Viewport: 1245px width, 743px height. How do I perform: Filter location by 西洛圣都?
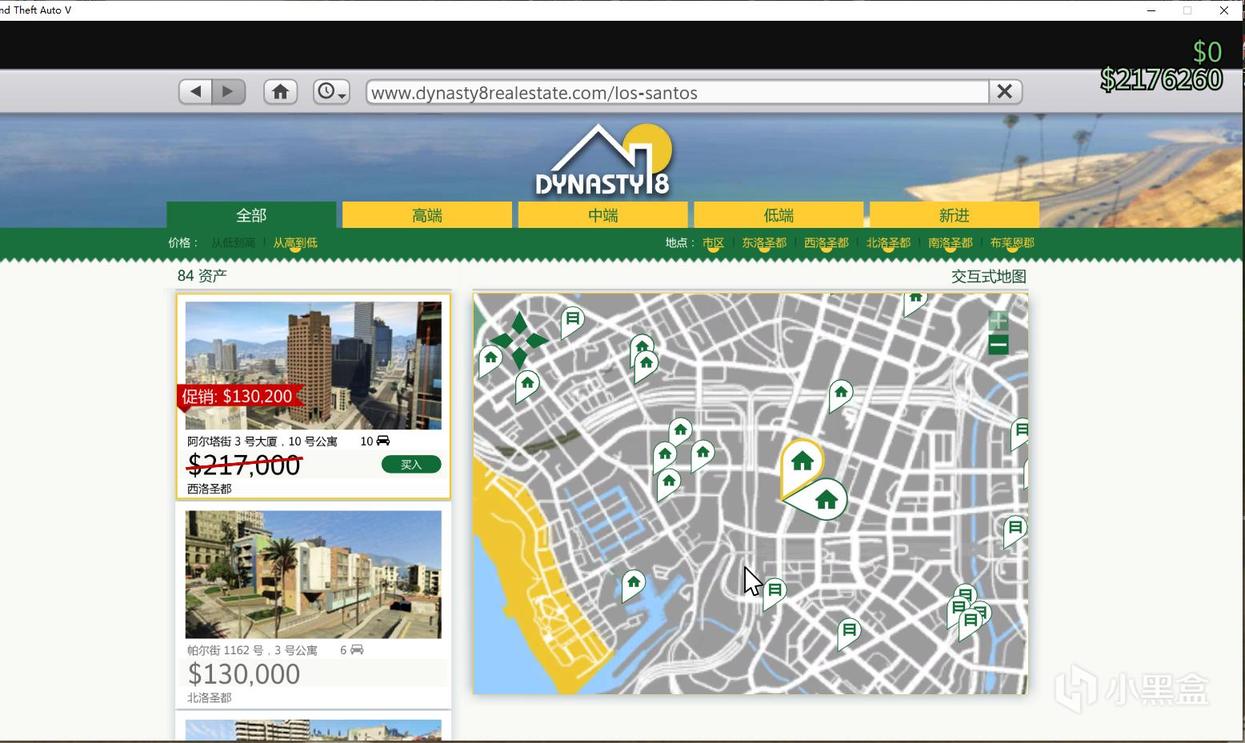(x=826, y=243)
